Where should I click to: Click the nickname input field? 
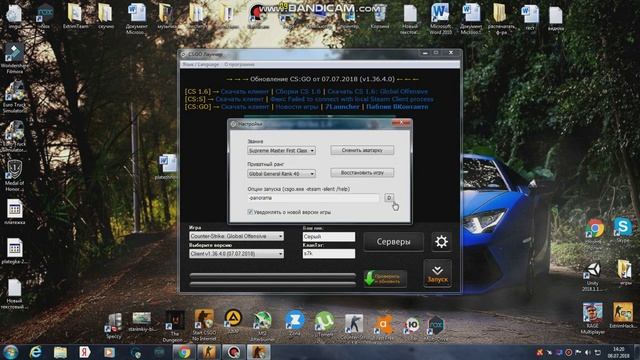329,236
